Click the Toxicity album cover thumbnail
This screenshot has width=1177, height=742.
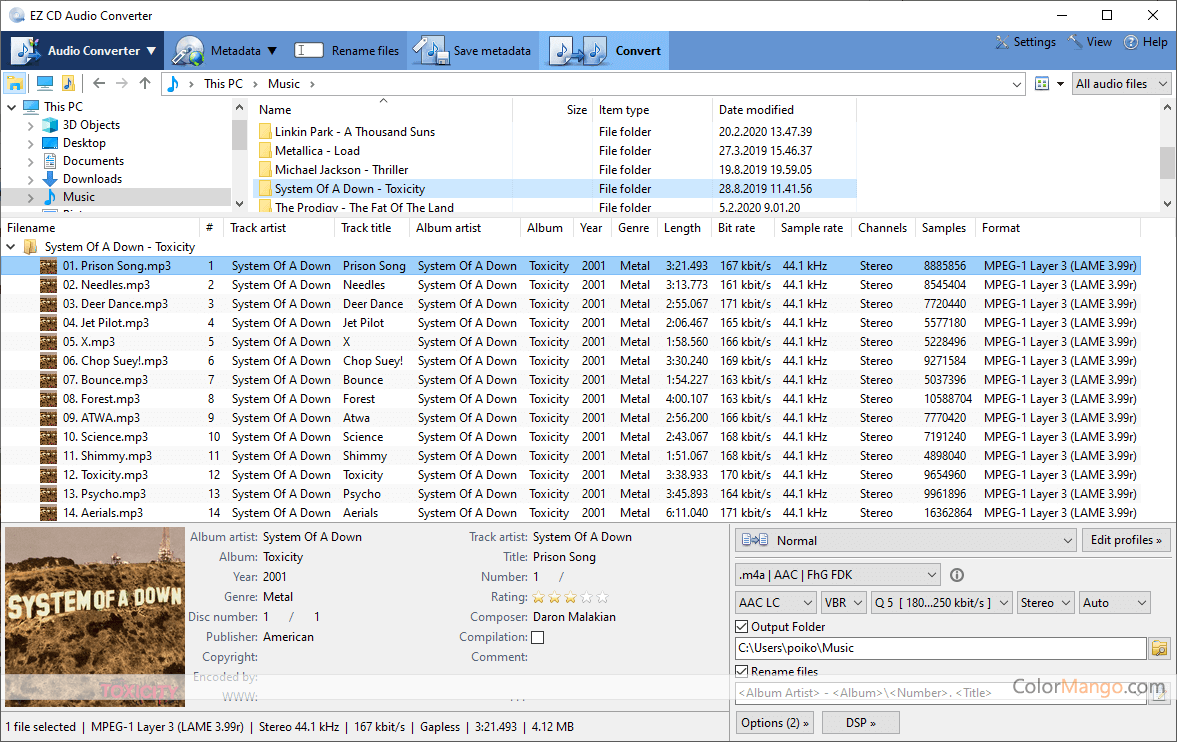pyautogui.click(x=95, y=617)
